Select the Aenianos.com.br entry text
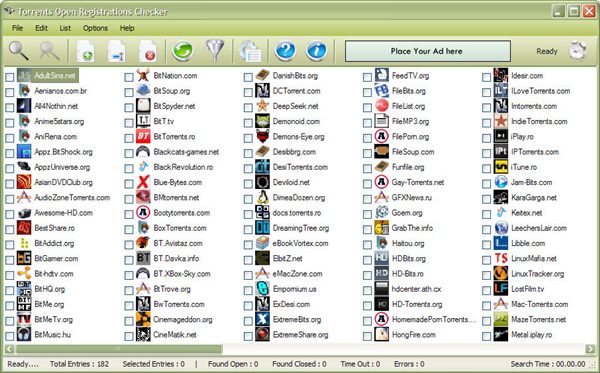This screenshot has width=600, height=373. coord(60,91)
